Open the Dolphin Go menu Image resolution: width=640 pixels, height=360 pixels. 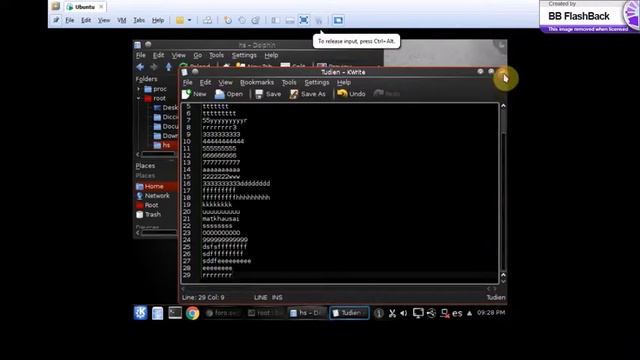pos(198,55)
